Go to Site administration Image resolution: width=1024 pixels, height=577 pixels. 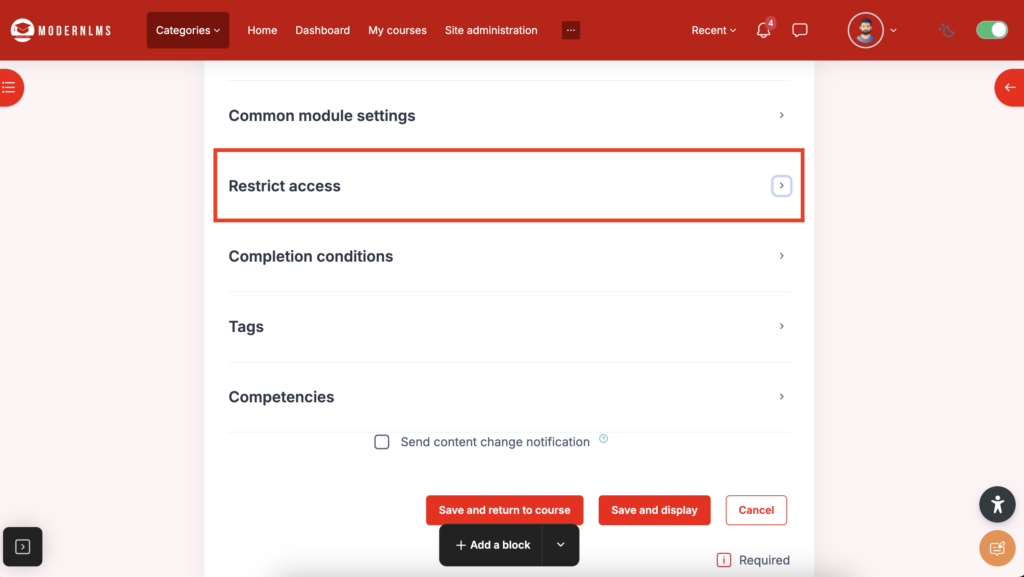pos(491,31)
